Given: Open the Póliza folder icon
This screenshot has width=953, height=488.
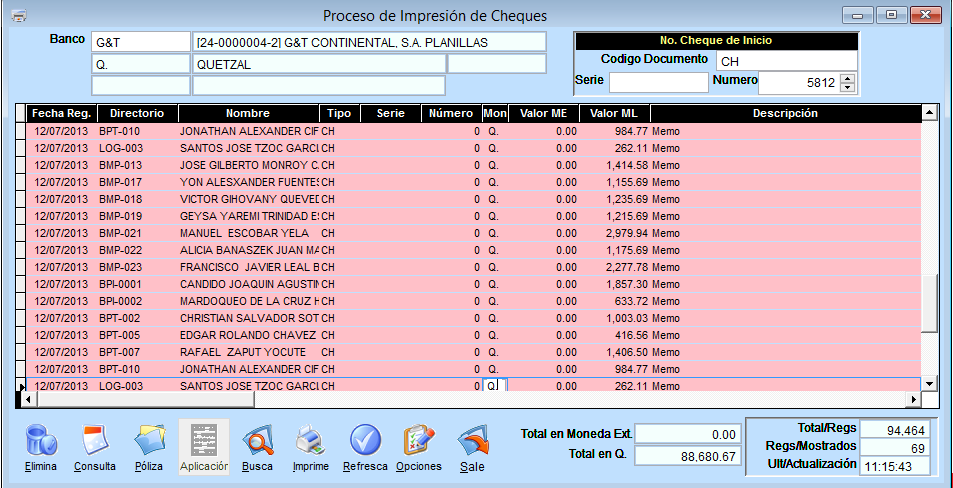Looking at the screenshot, I should 150,441.
